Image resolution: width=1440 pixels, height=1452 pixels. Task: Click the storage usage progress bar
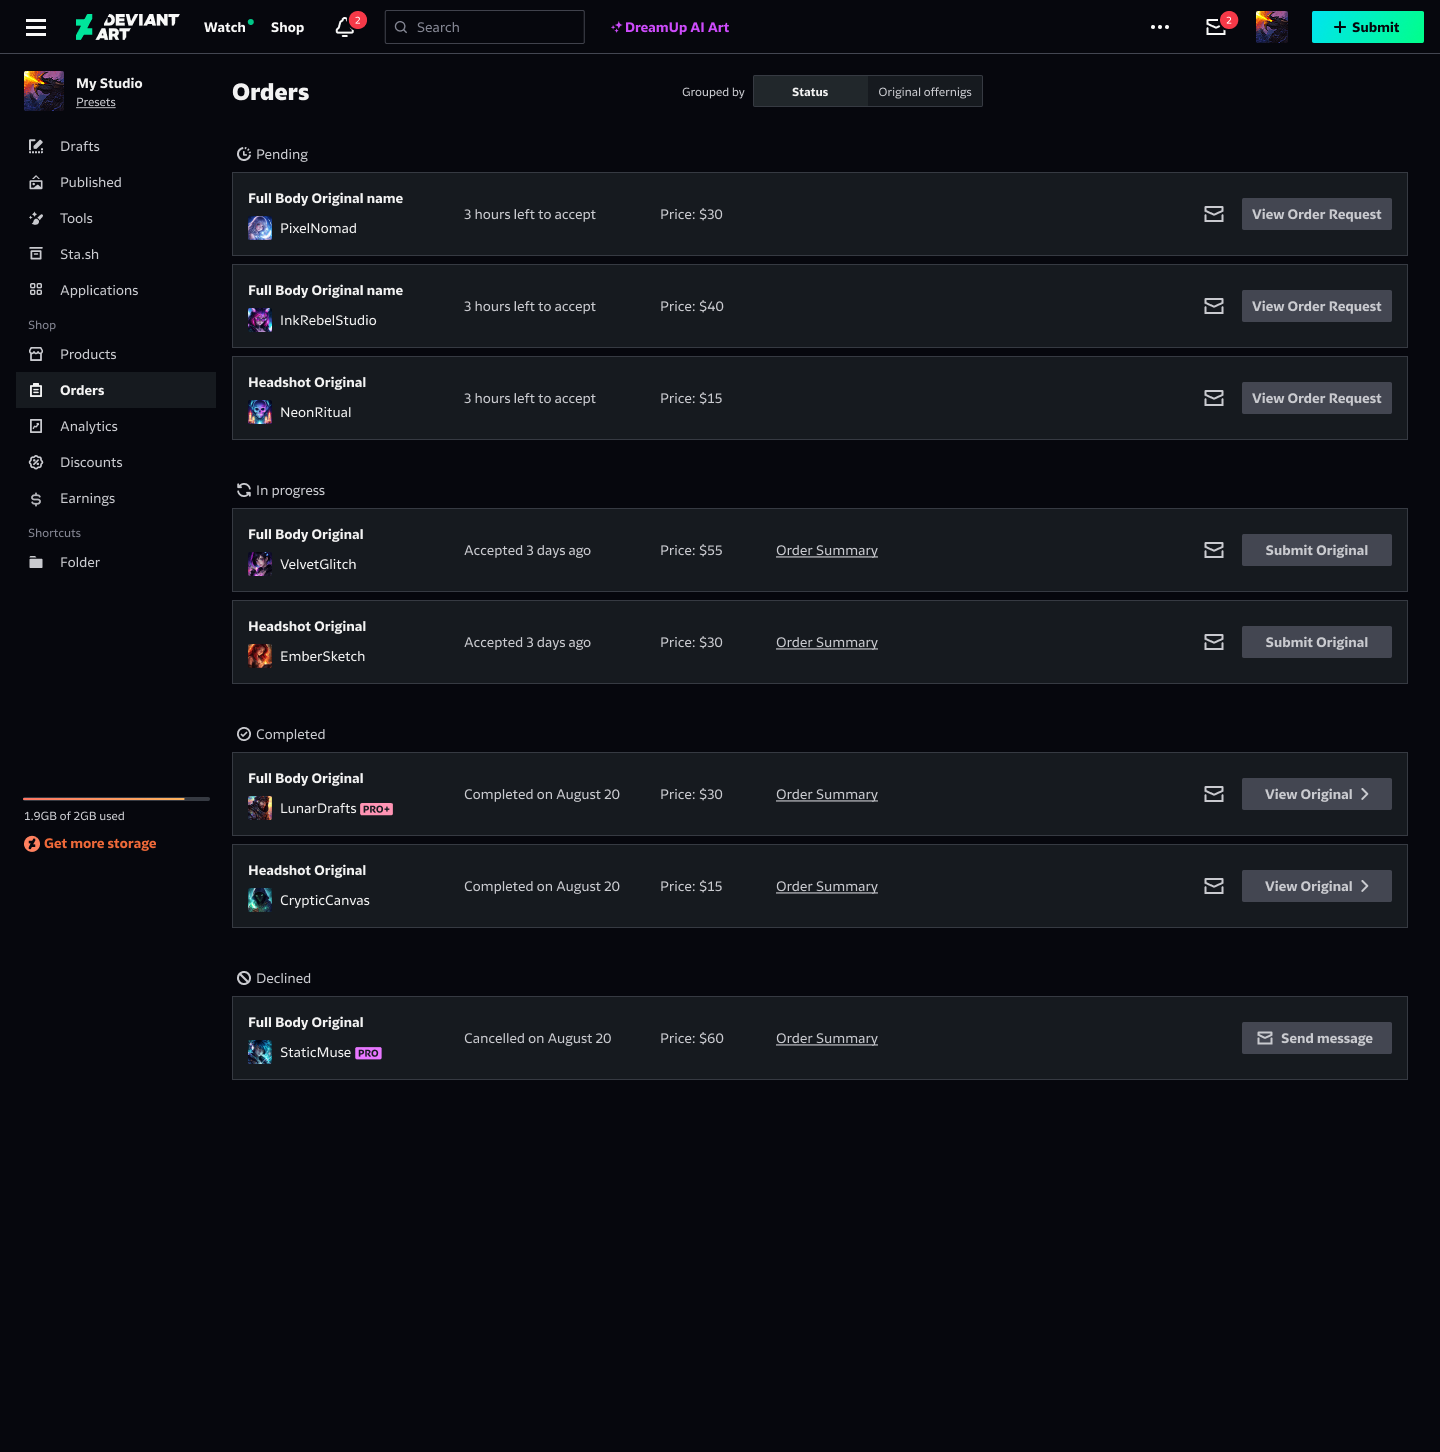116,799
